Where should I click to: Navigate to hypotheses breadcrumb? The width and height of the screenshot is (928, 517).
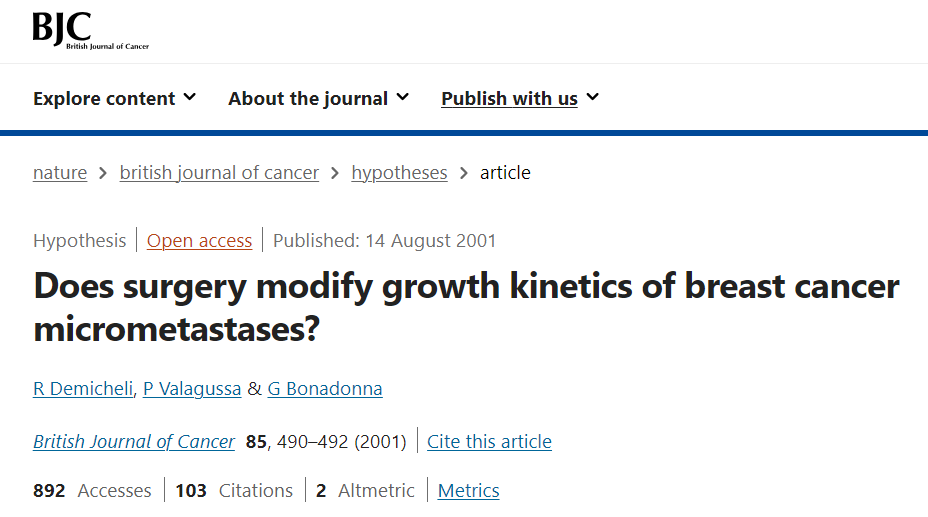pyautogui.click(x=399, y=172)
